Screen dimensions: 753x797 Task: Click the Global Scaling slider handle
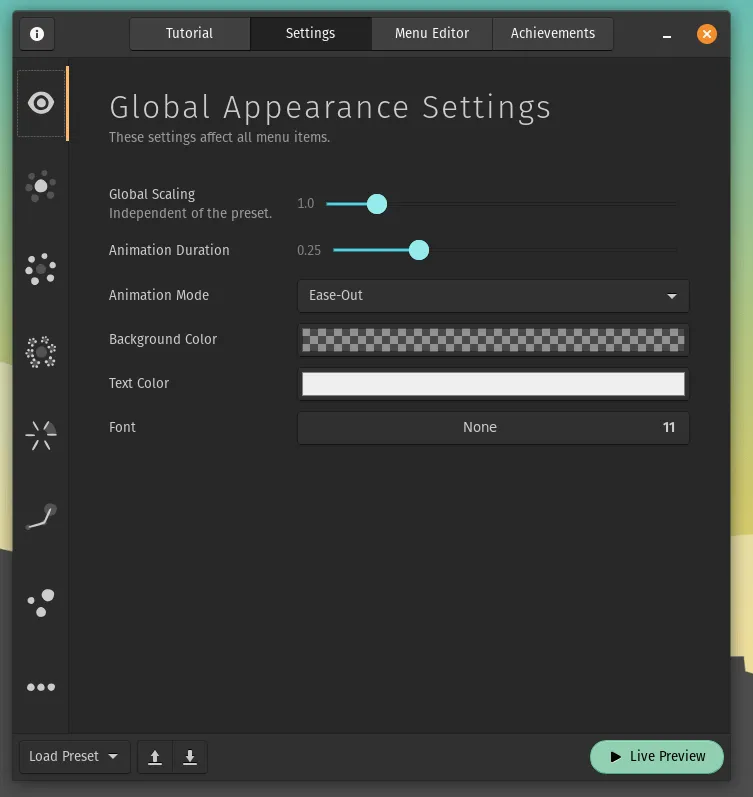(x=377, y=204)
